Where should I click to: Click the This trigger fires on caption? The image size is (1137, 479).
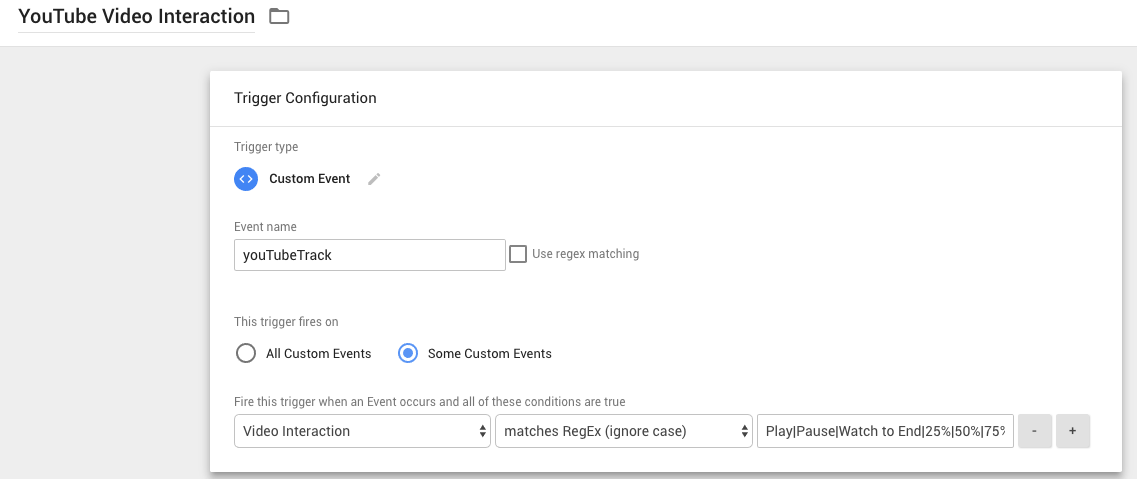point(286,322)
